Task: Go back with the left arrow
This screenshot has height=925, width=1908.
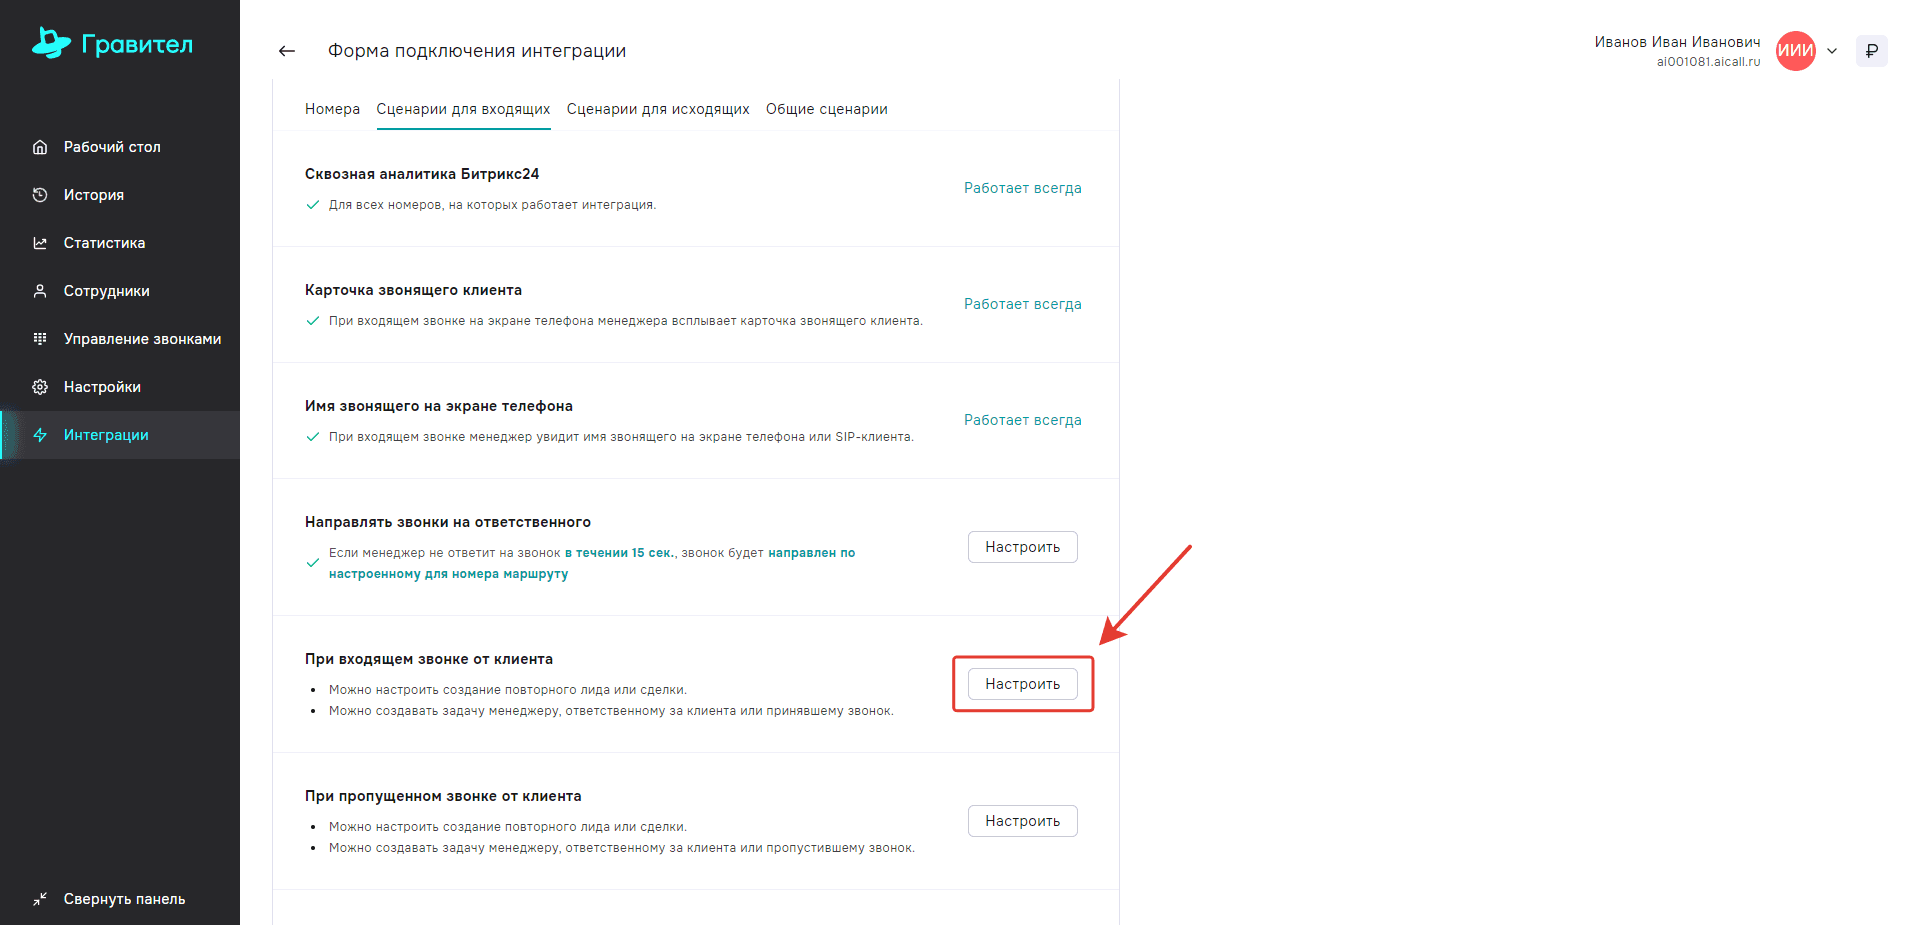Action: (x=287, y=51)
